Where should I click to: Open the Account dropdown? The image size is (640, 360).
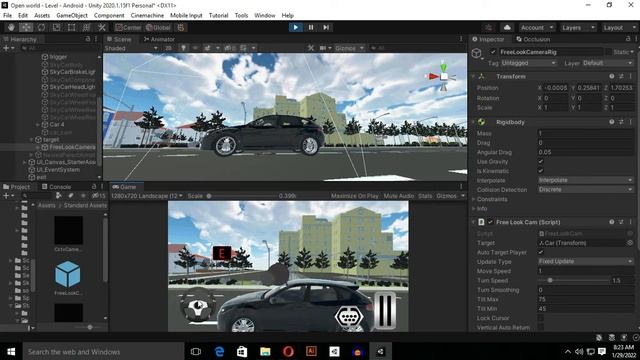tap(536, 27)
